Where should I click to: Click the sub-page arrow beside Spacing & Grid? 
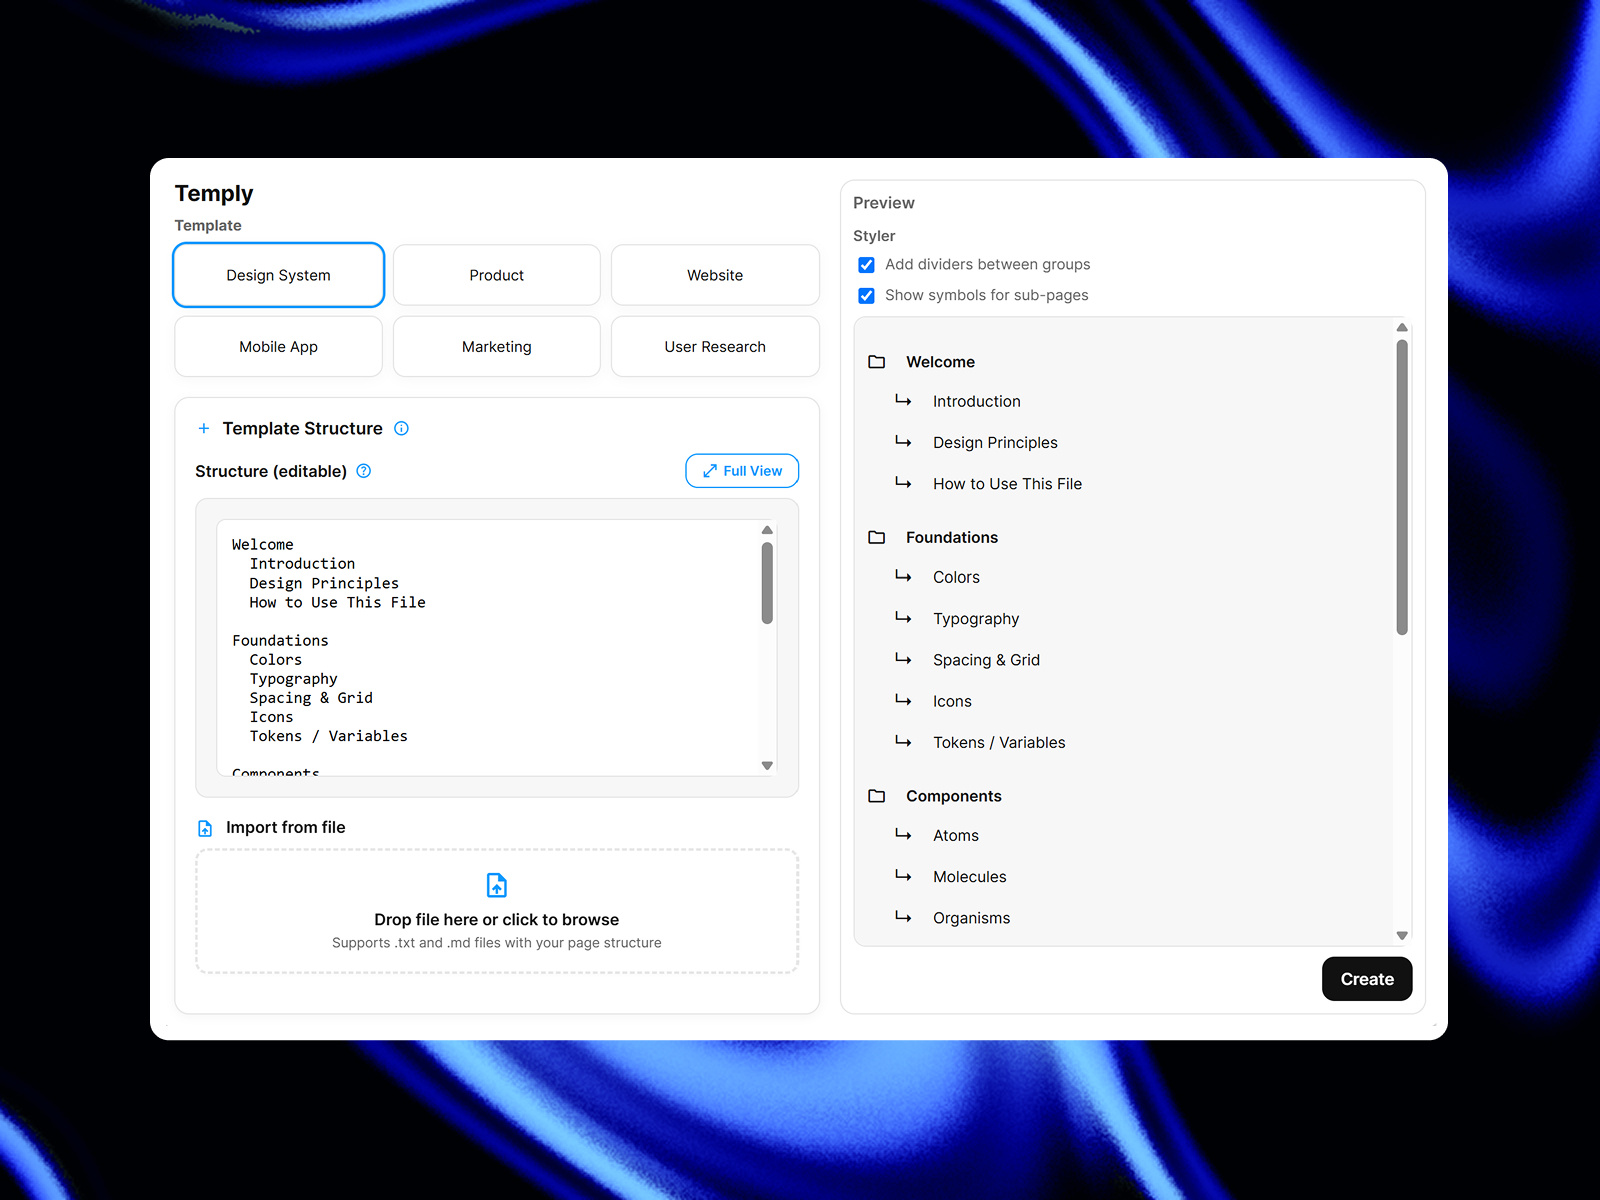(903, 658)
